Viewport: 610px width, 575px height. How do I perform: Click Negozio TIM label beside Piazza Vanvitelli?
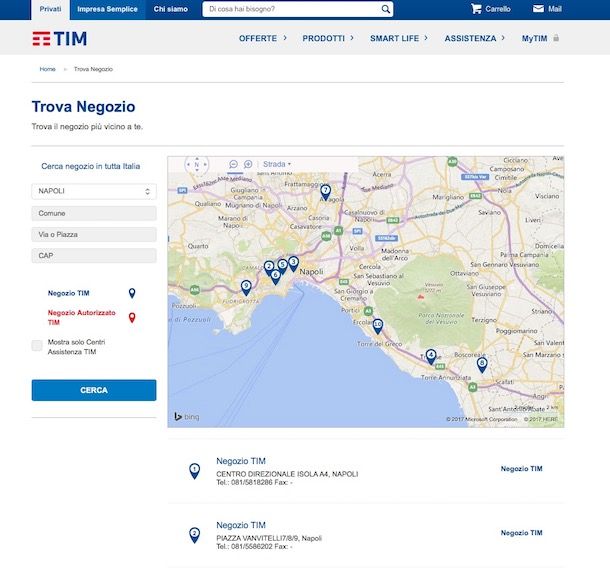[521, 533]
